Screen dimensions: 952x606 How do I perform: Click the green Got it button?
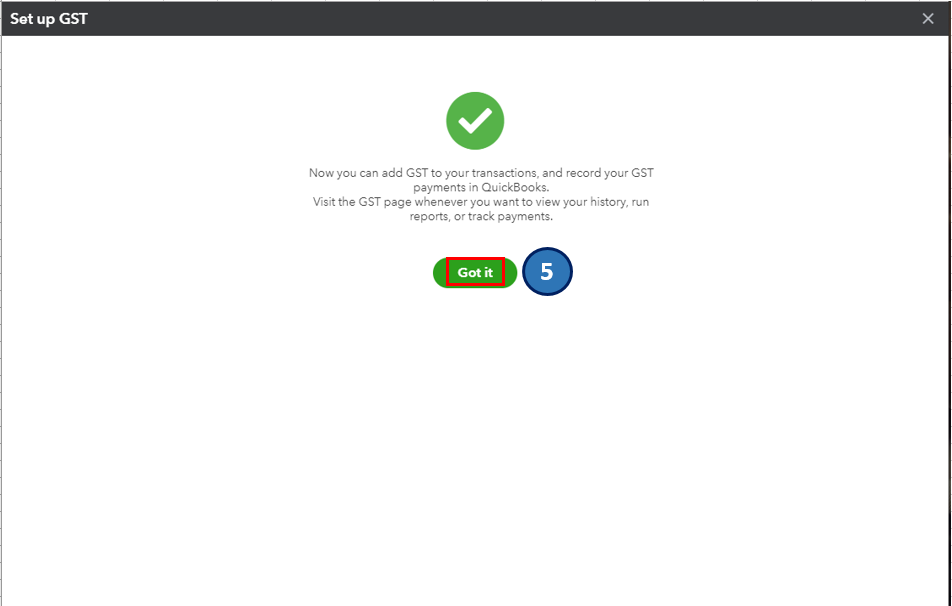point(475,273)
